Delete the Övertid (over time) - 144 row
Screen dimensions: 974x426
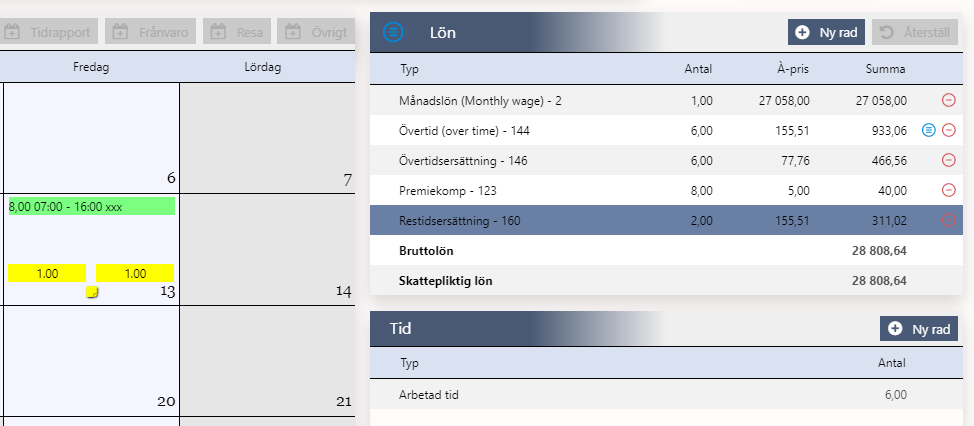948,130
